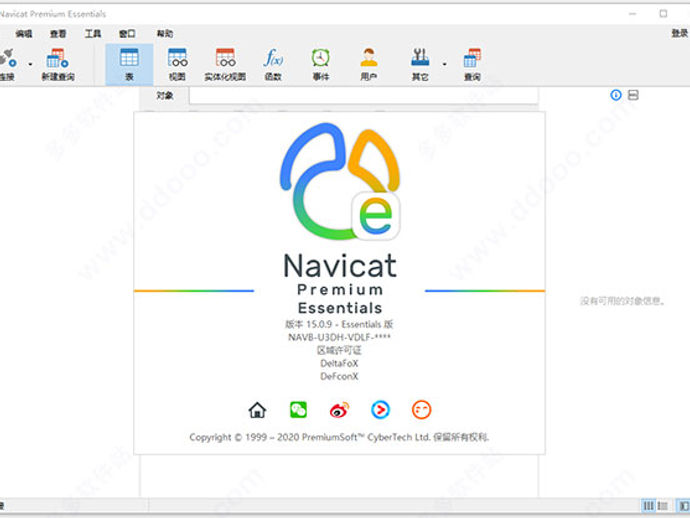This screenshot has width=690, height=518.
Task: Expand the Others (其它) dropdown arrow
Action: point(444,64)
